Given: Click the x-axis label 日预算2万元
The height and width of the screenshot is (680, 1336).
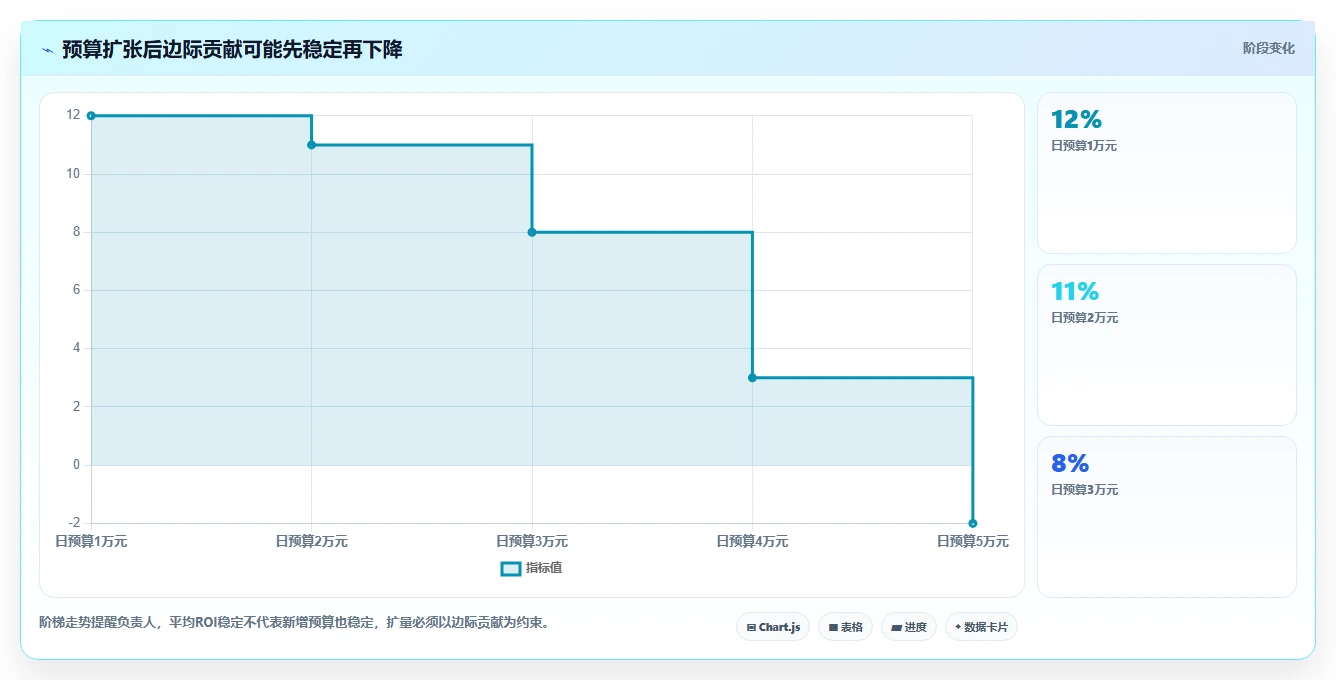Looking at the screenshot, I should pyautogui.click(x=311, y=541).
